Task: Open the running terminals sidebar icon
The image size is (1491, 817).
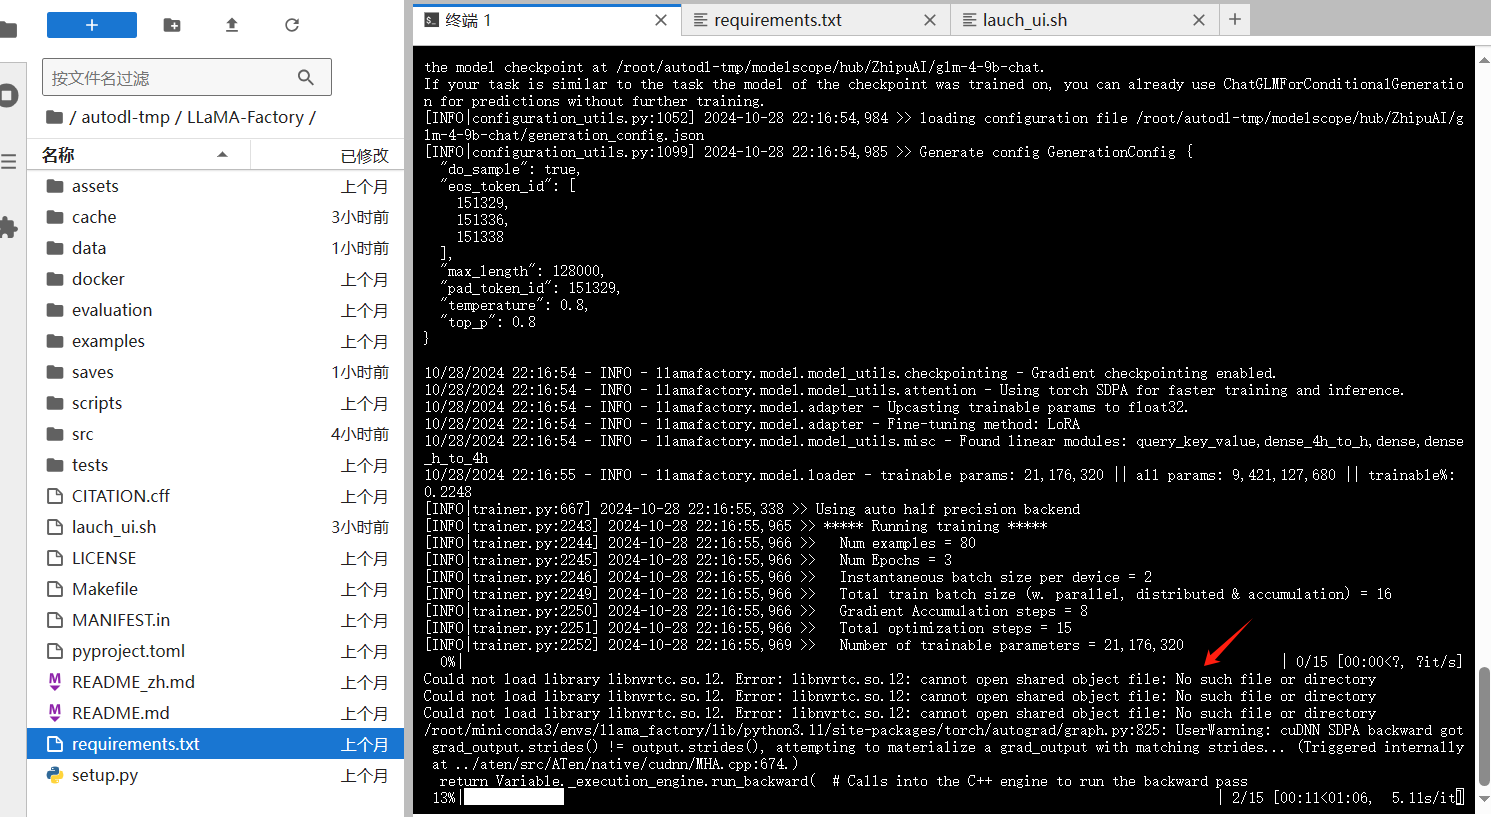Action: pyautogui.click(x=8, y=96)
